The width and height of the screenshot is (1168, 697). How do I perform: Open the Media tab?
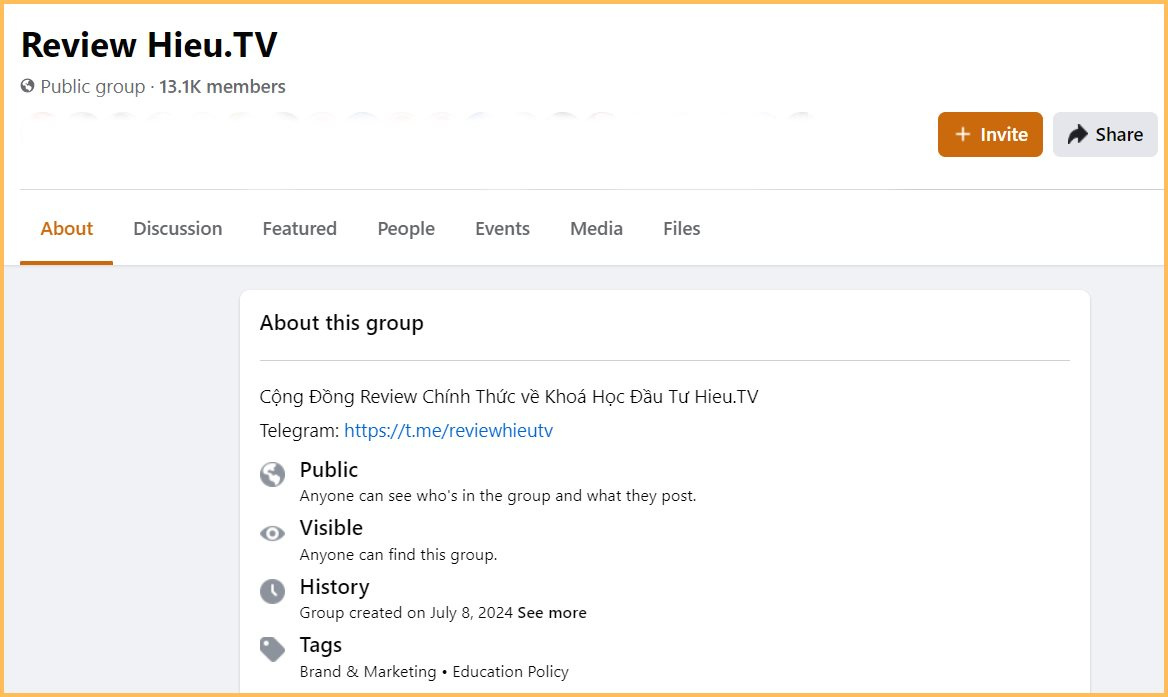tap(596, 229)
